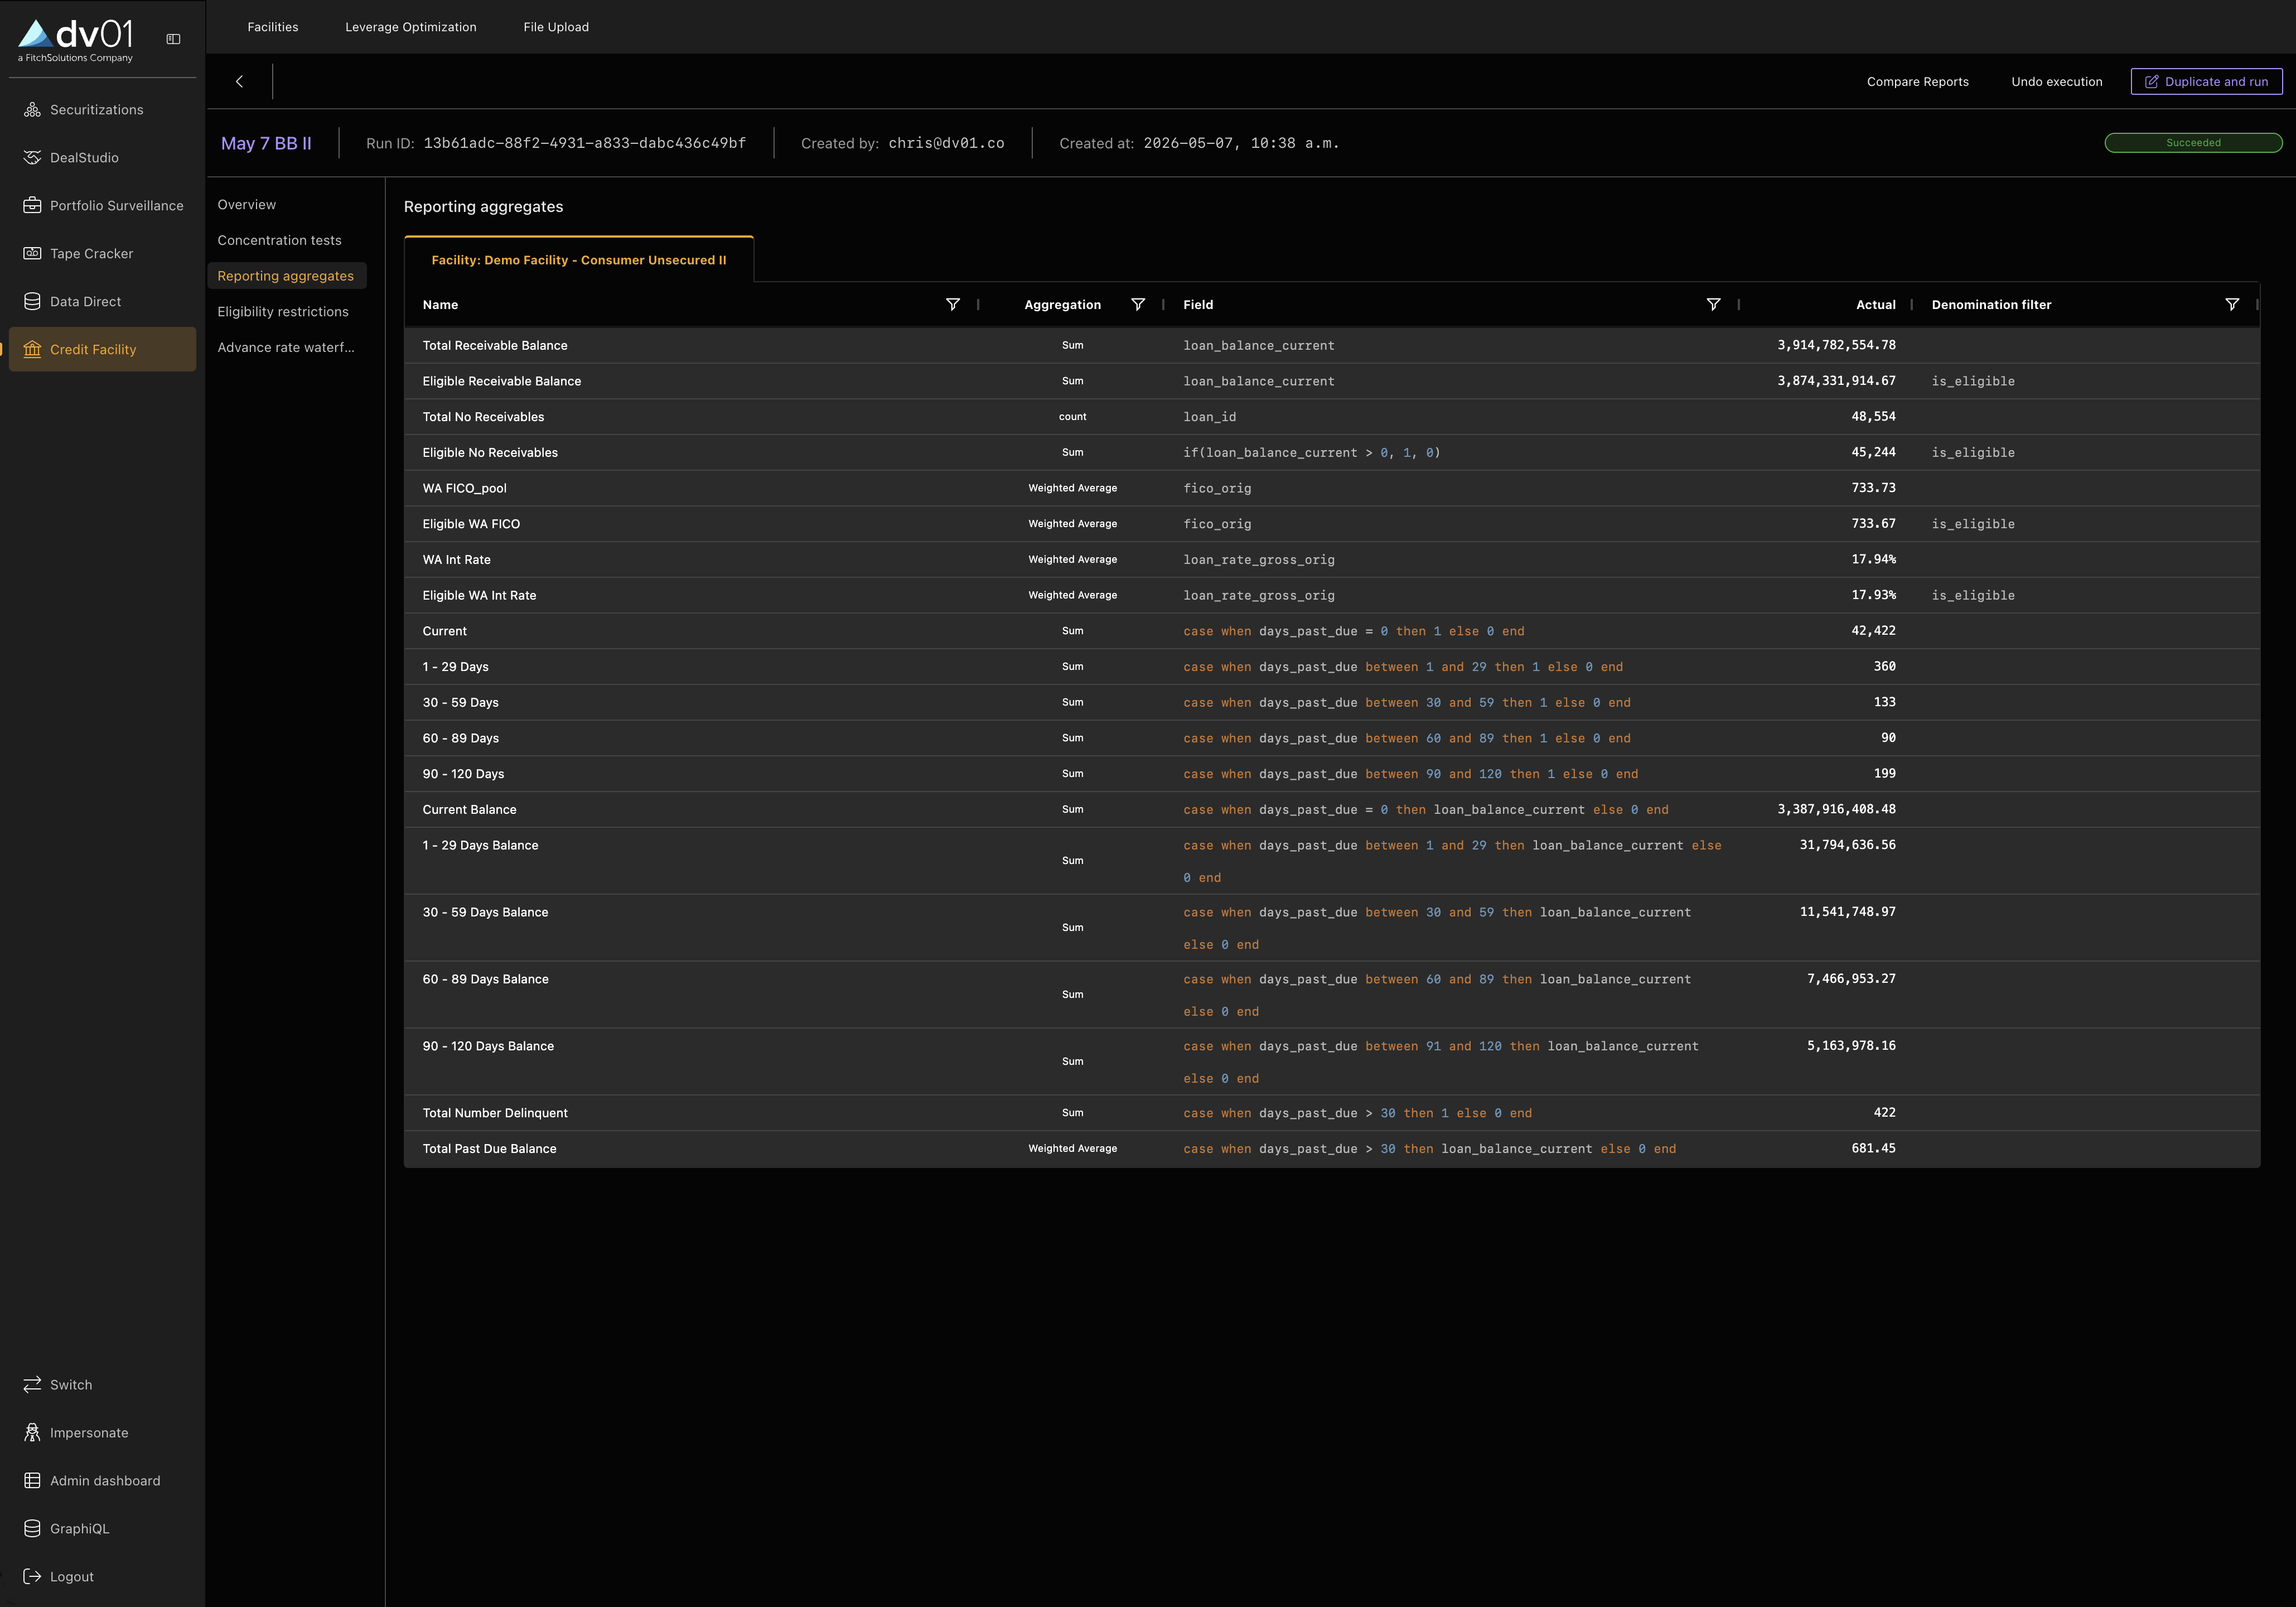Click the 681.45 actual value
Viewport: 2296px width, 1607px height.
pyautogui.click(x=1873, y=1149)
